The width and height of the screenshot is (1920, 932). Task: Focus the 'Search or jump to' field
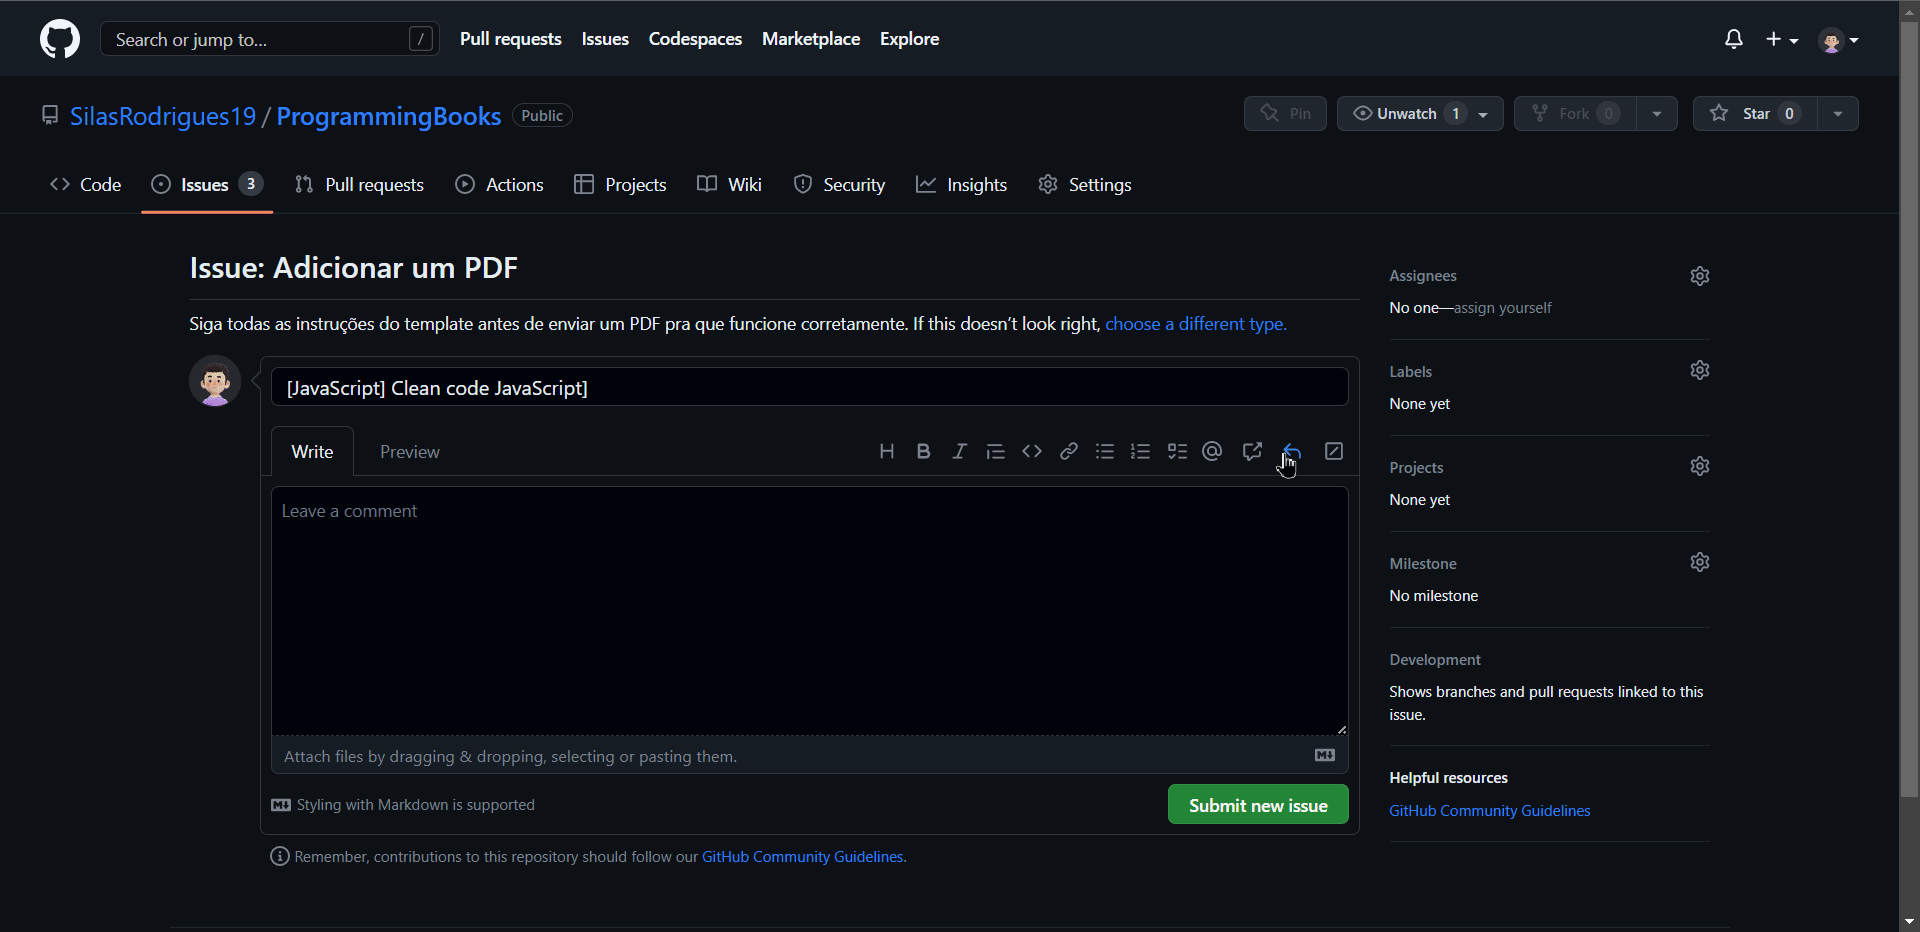270,39
